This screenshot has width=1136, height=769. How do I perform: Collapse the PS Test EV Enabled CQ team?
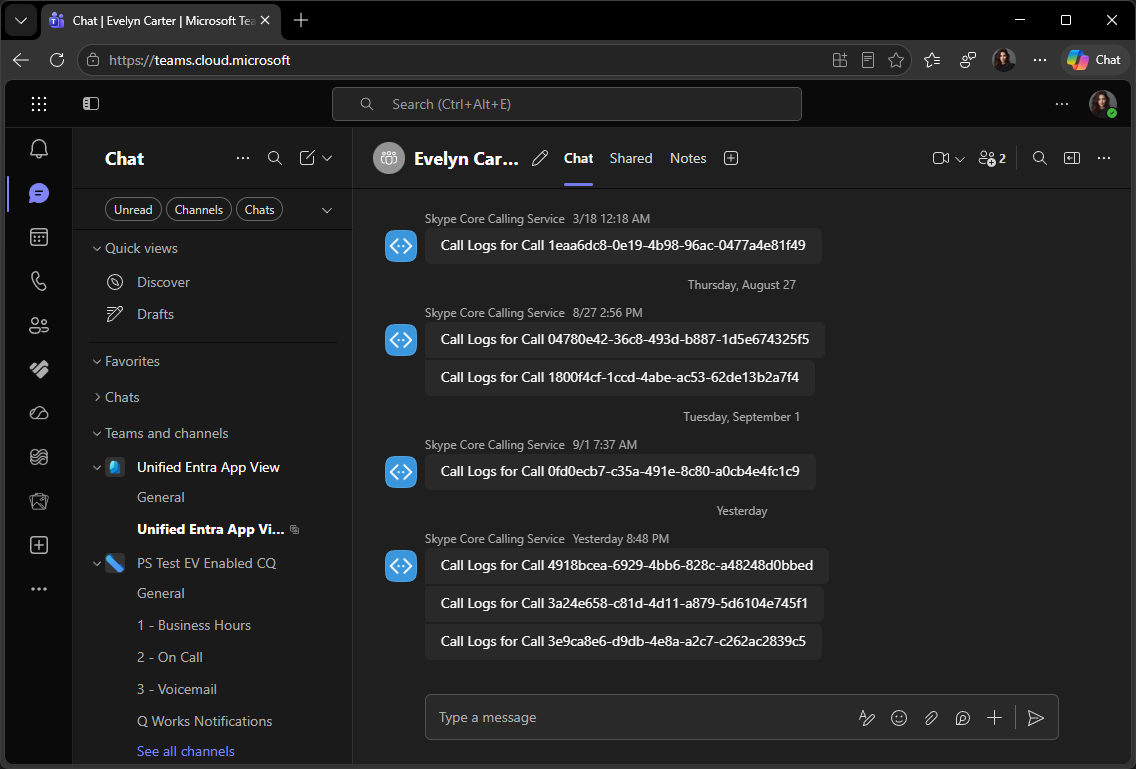97,563
